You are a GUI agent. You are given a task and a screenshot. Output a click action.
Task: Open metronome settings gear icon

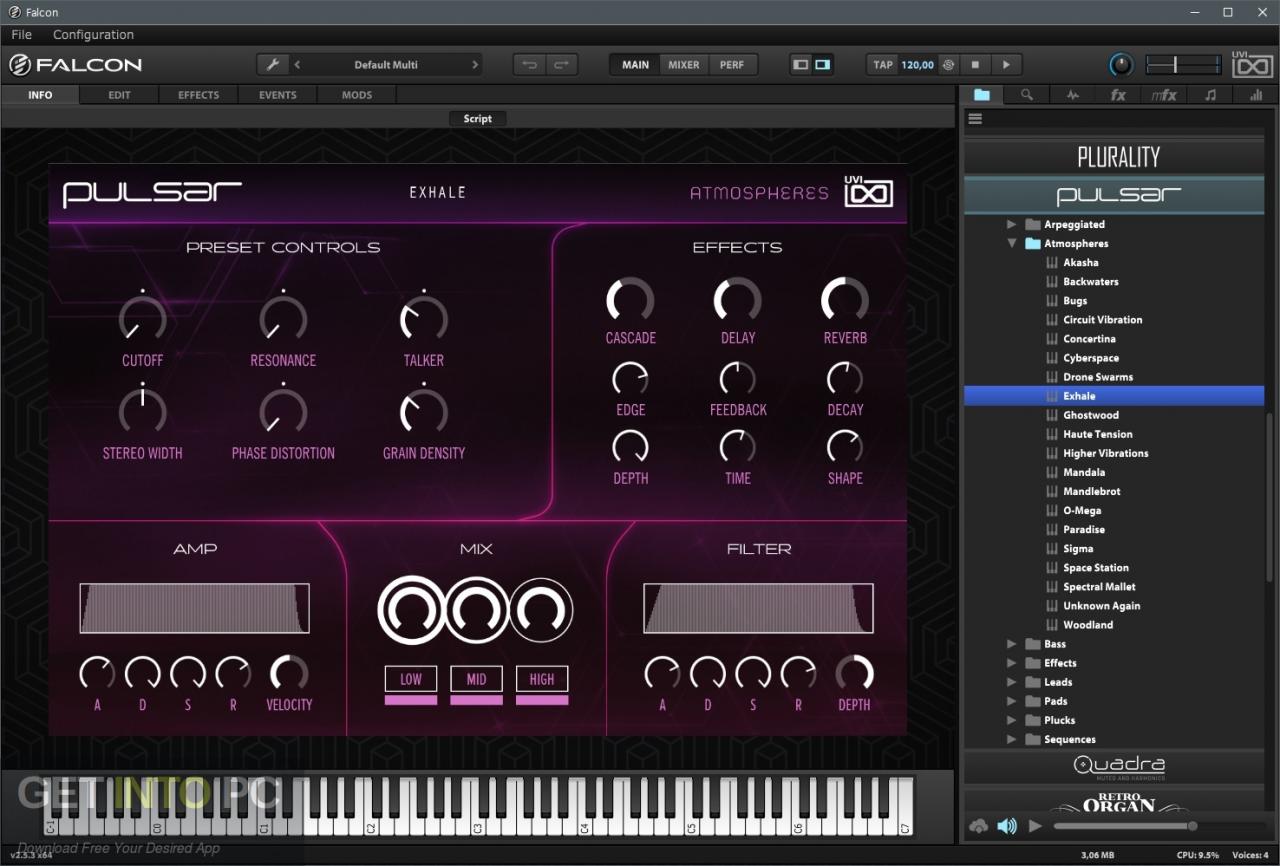948,64
